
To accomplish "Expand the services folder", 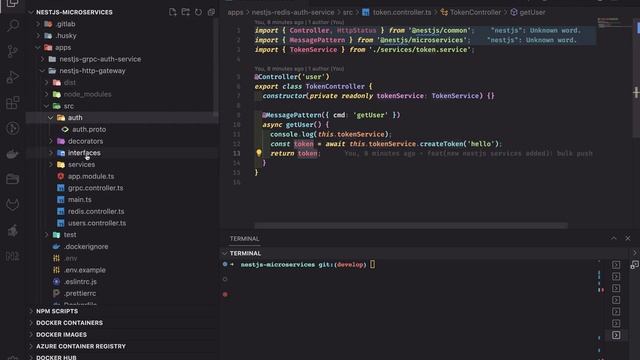I will [x=51, y=164].
